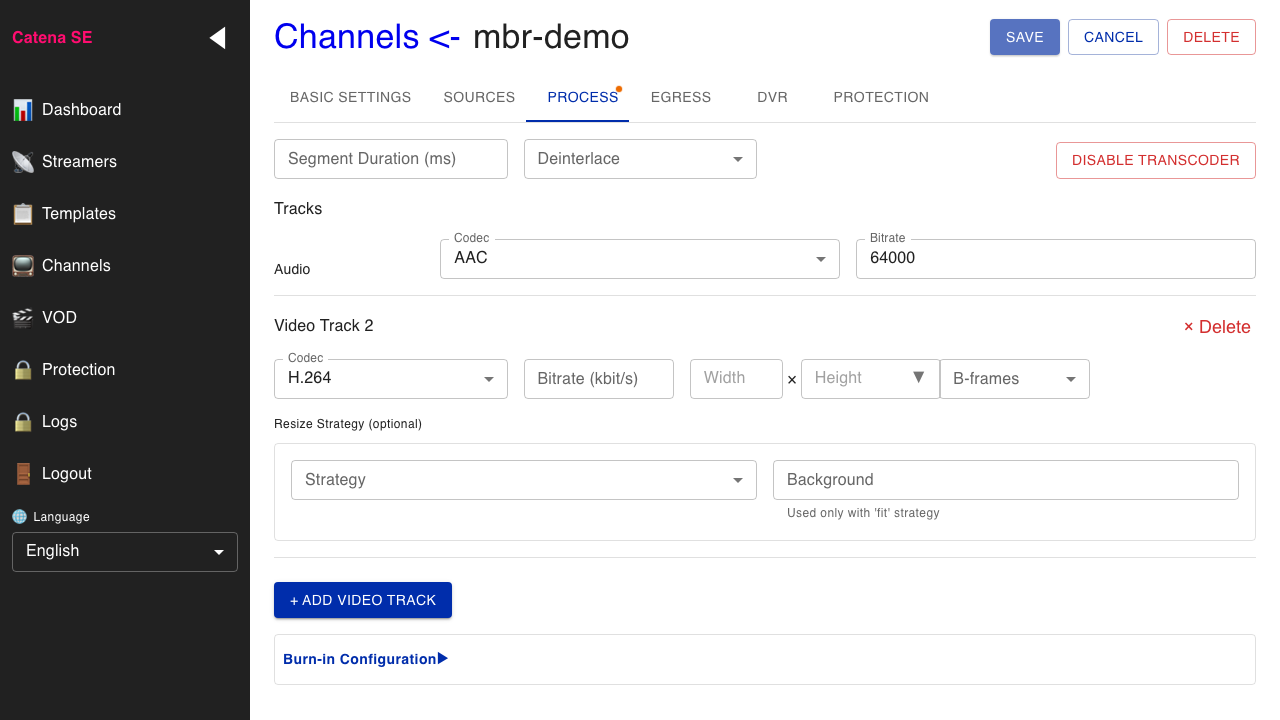1280x720 pixels.
Task: Open Logs via its sidebar icon
Action: (22, 421)
